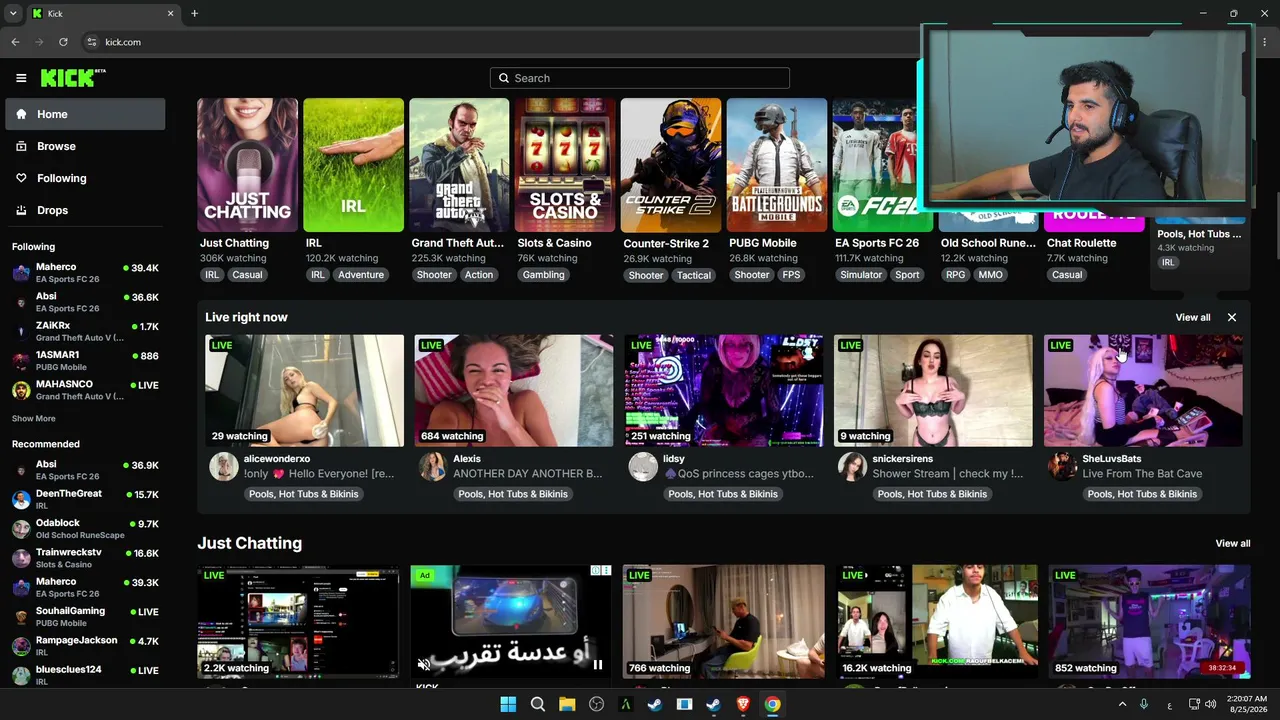Click the FPS tag under PUBG Mobile

coord(792,275)
